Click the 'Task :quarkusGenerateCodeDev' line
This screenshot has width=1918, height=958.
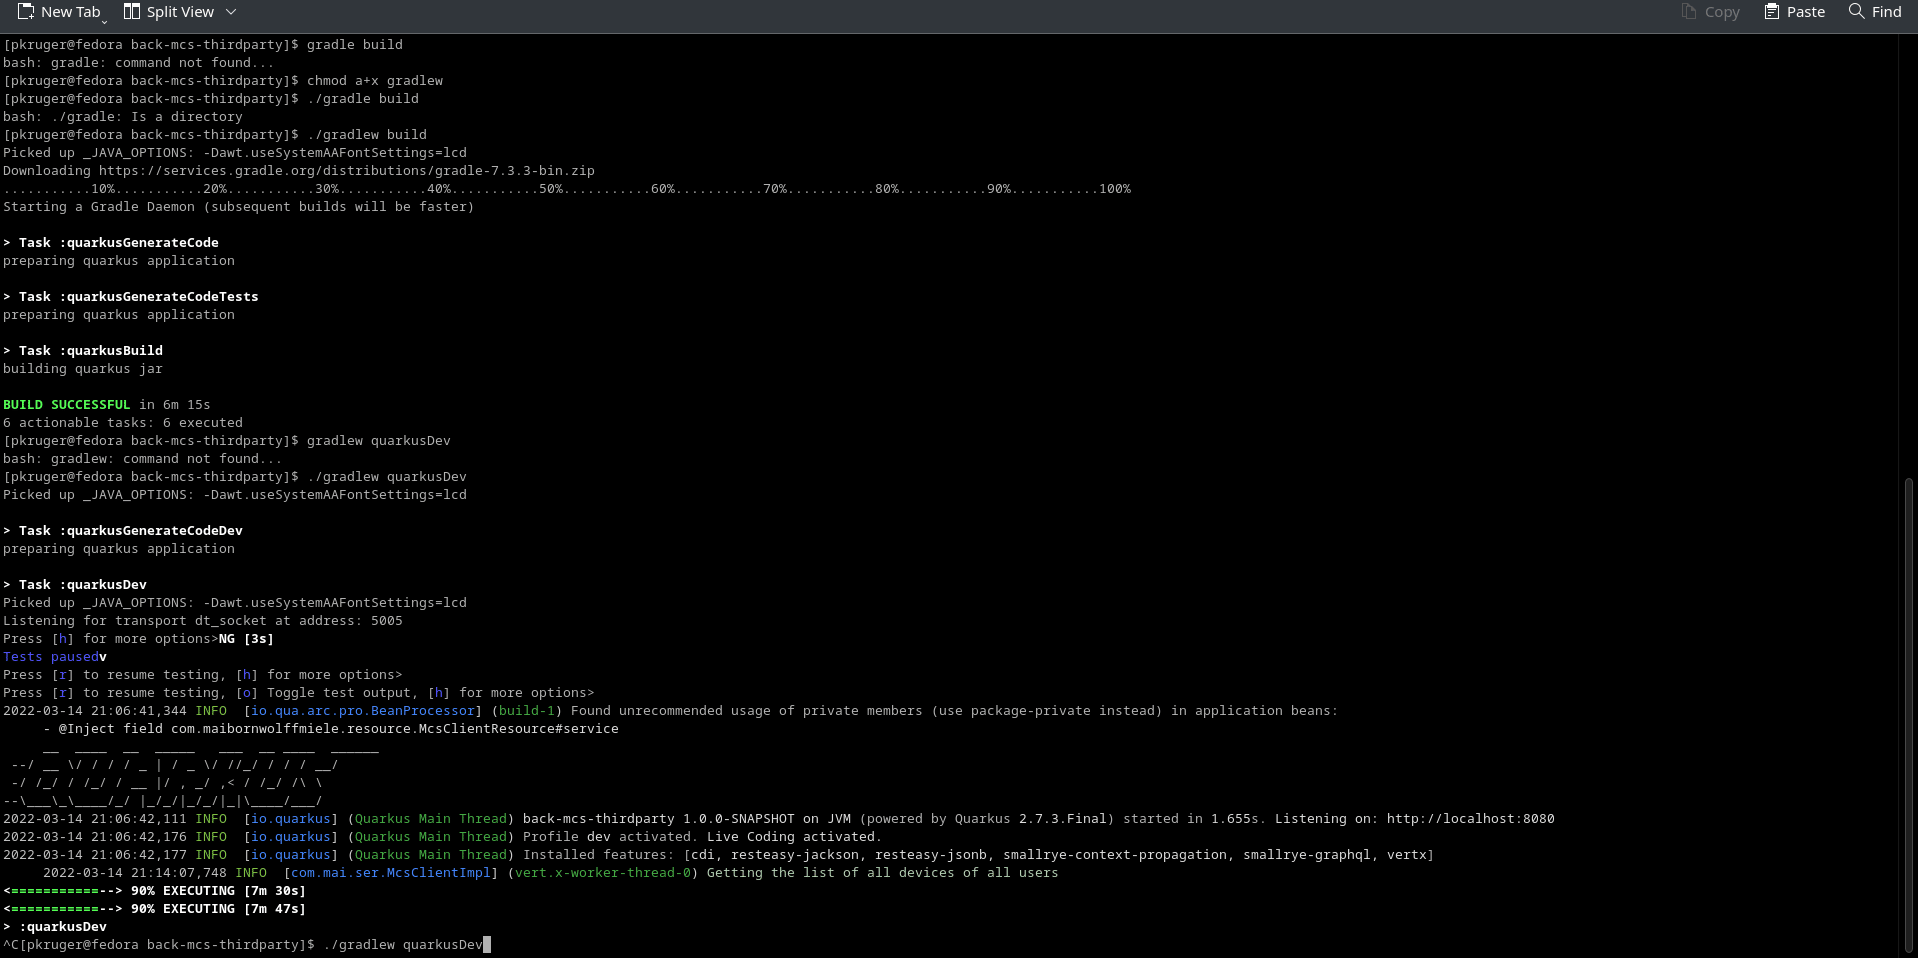pos(123,531)
